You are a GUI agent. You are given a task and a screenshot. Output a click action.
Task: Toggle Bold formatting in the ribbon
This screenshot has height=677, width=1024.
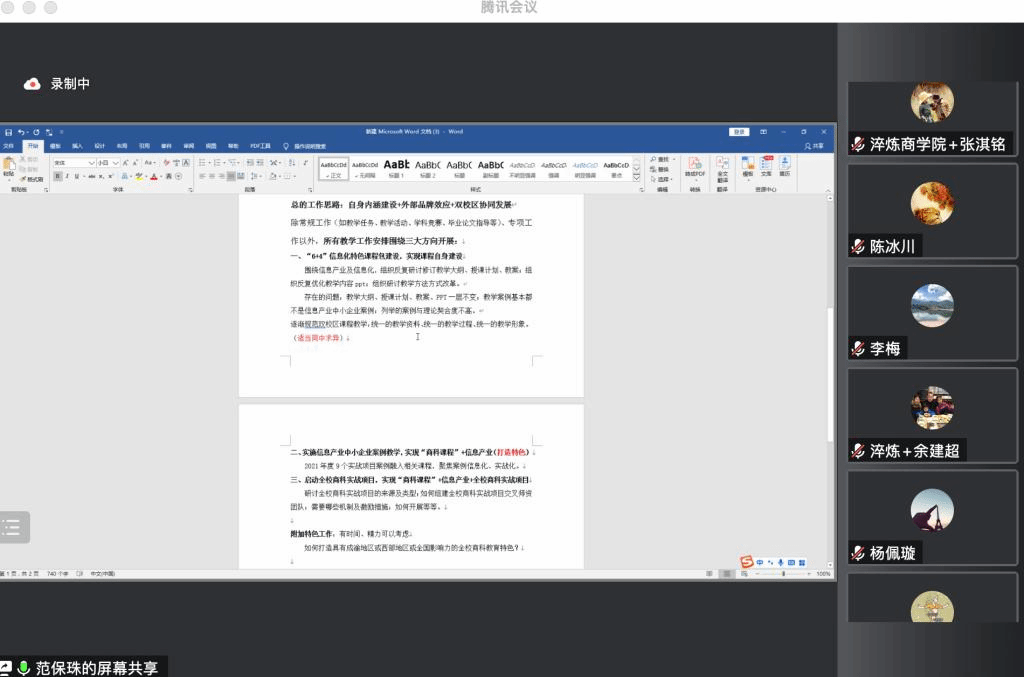click(58, 176)
